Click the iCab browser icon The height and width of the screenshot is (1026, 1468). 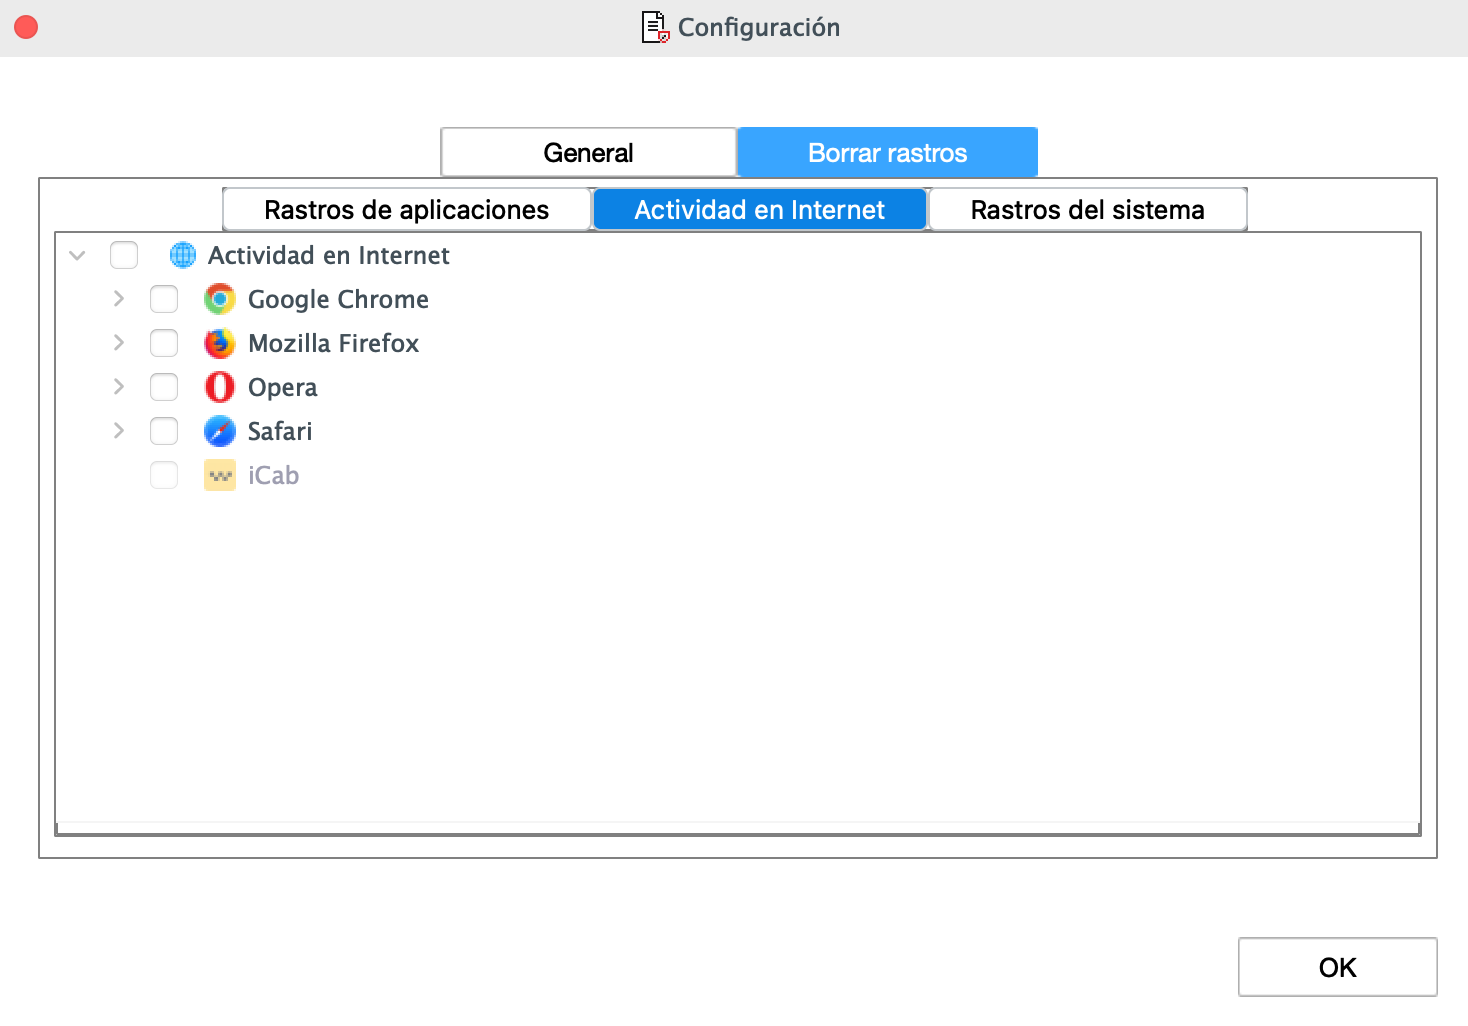click(x=220, y=475)
